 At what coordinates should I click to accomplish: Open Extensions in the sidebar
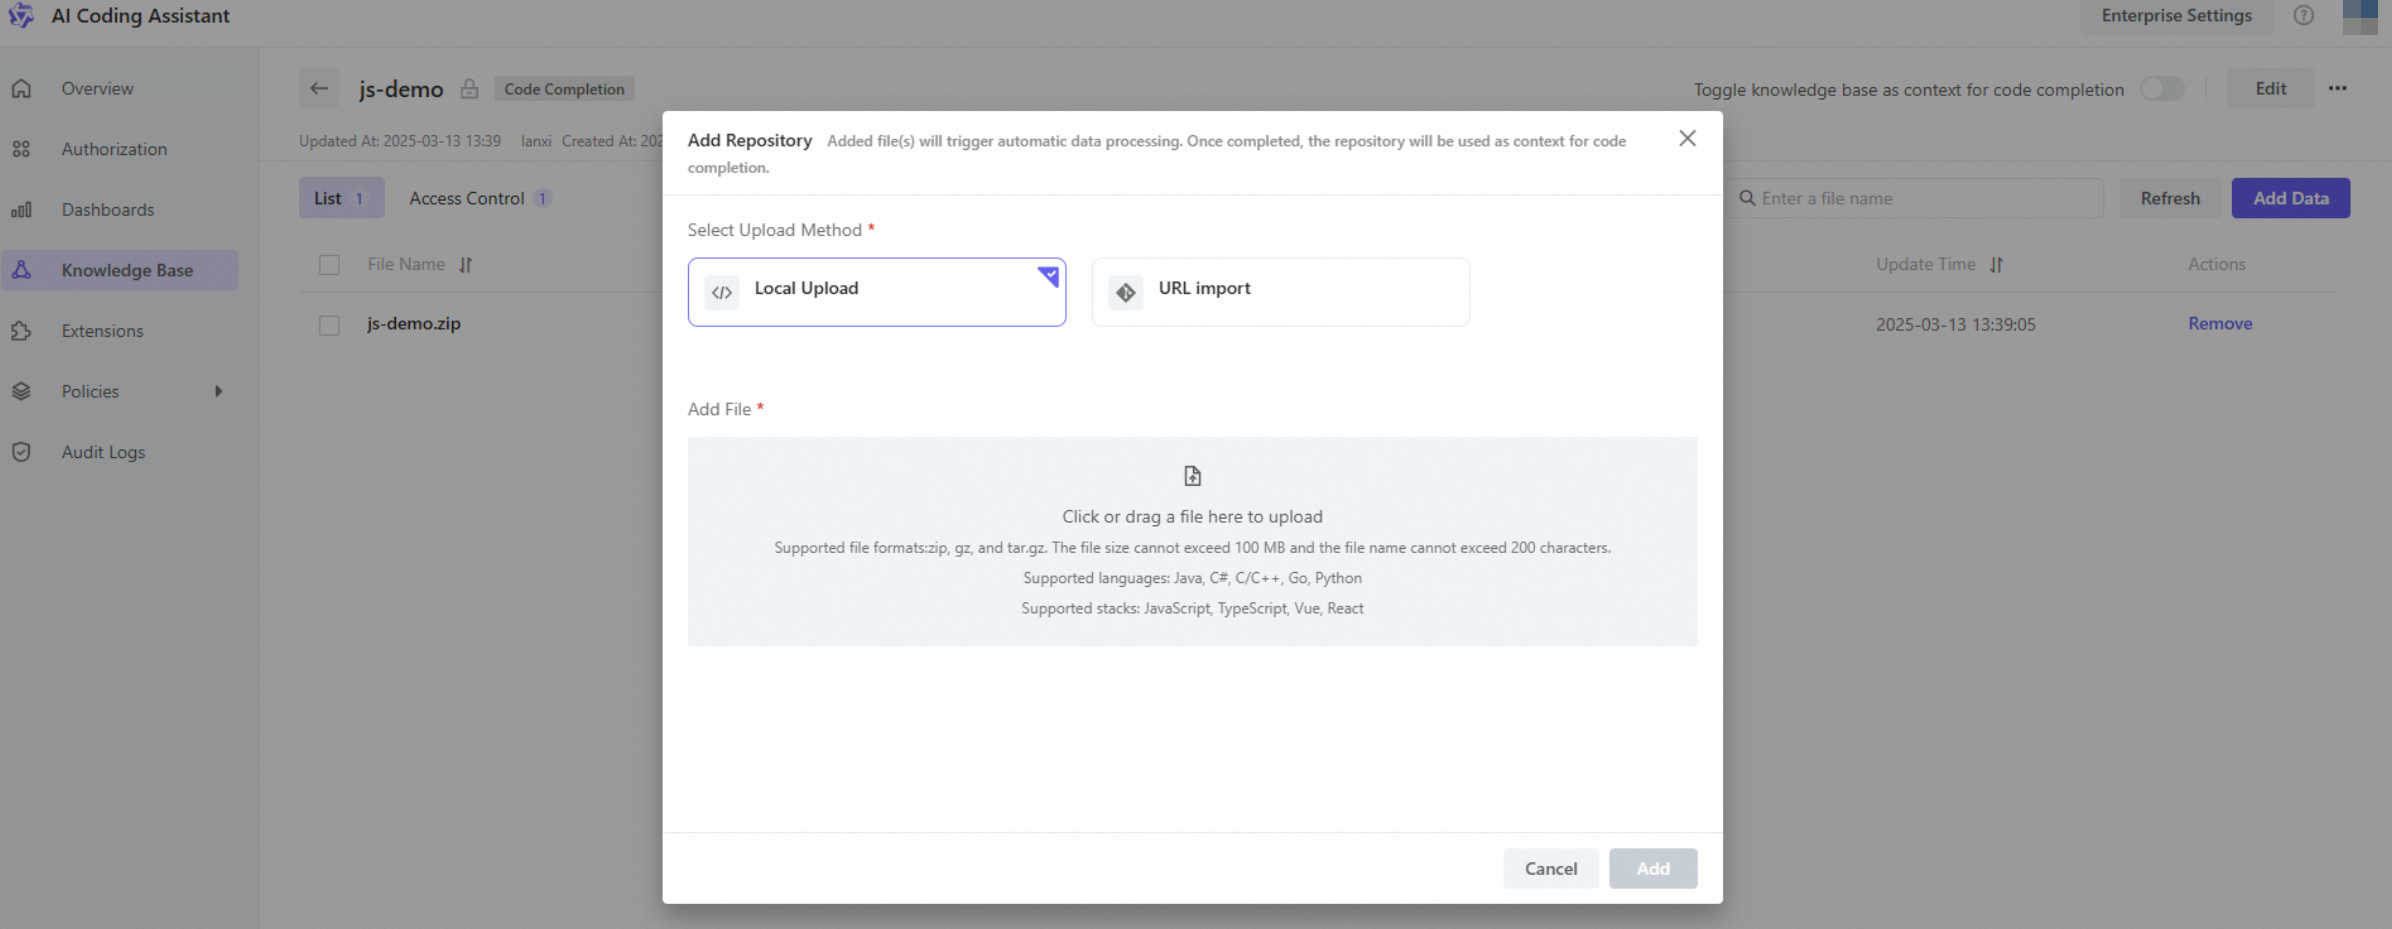tap(120, 331)
